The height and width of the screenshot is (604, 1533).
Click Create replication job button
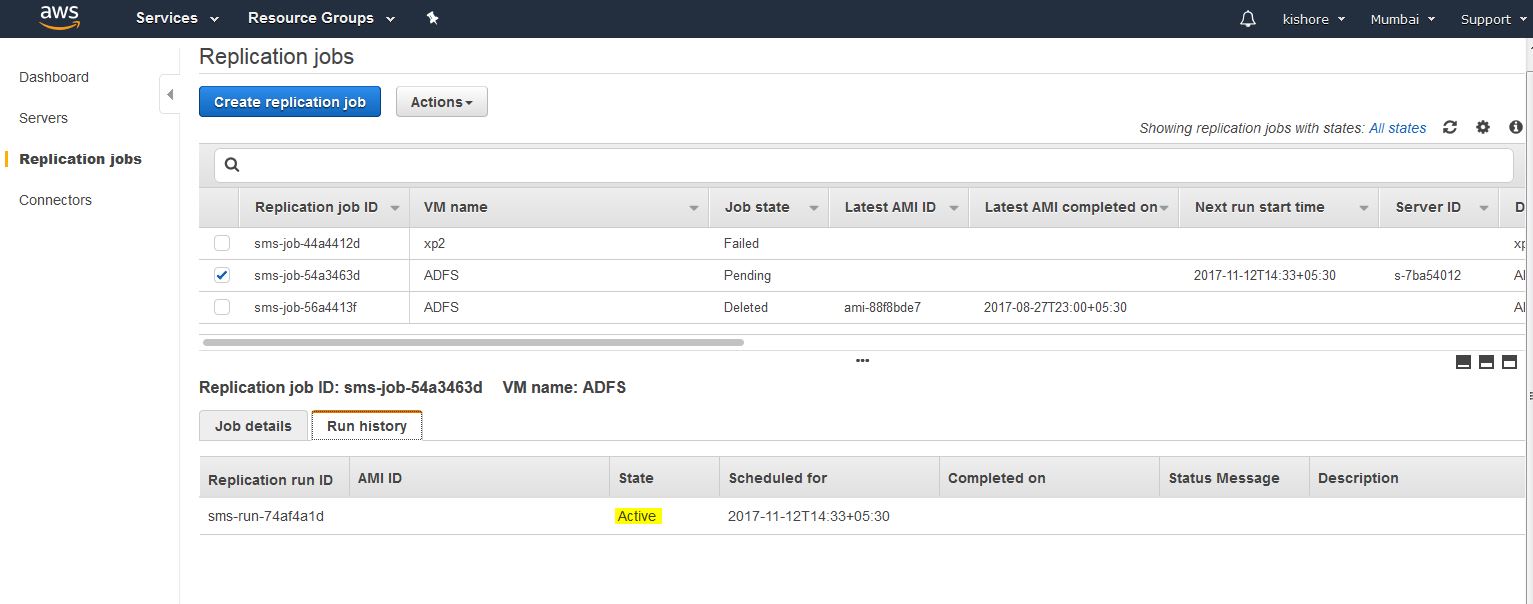(x=289, y=102)
